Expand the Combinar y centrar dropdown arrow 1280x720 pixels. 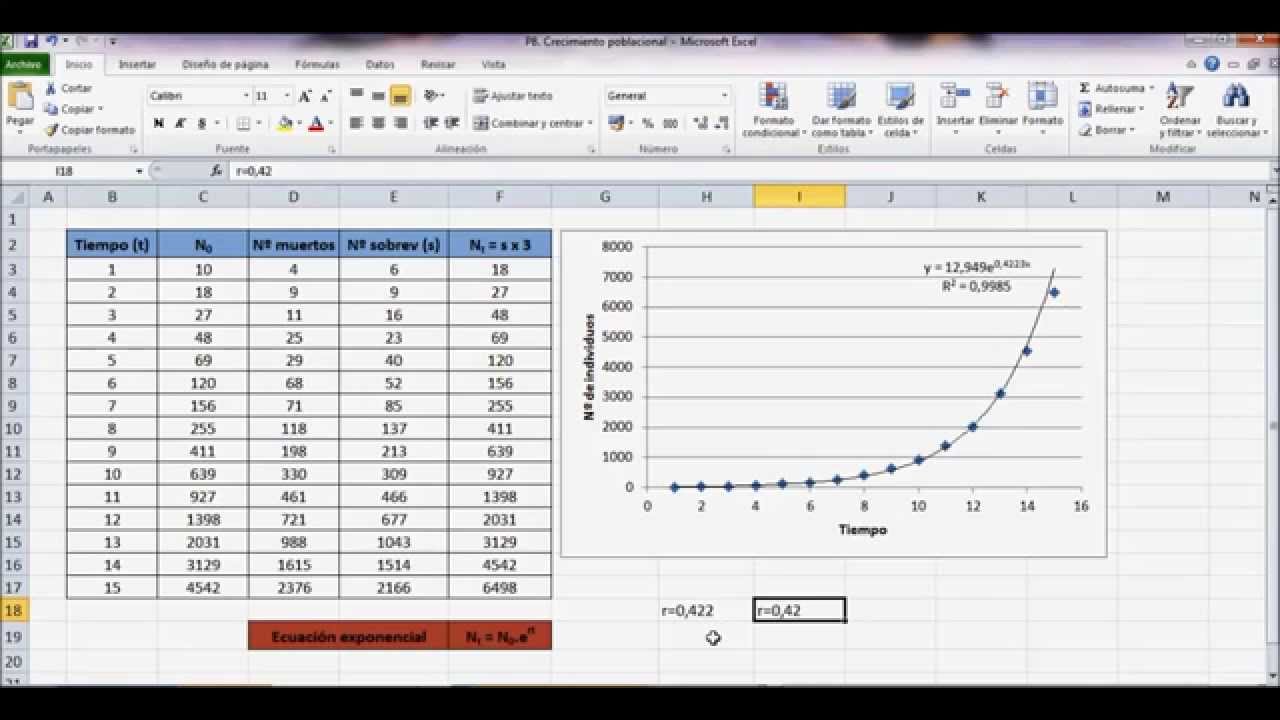point(590,123)
